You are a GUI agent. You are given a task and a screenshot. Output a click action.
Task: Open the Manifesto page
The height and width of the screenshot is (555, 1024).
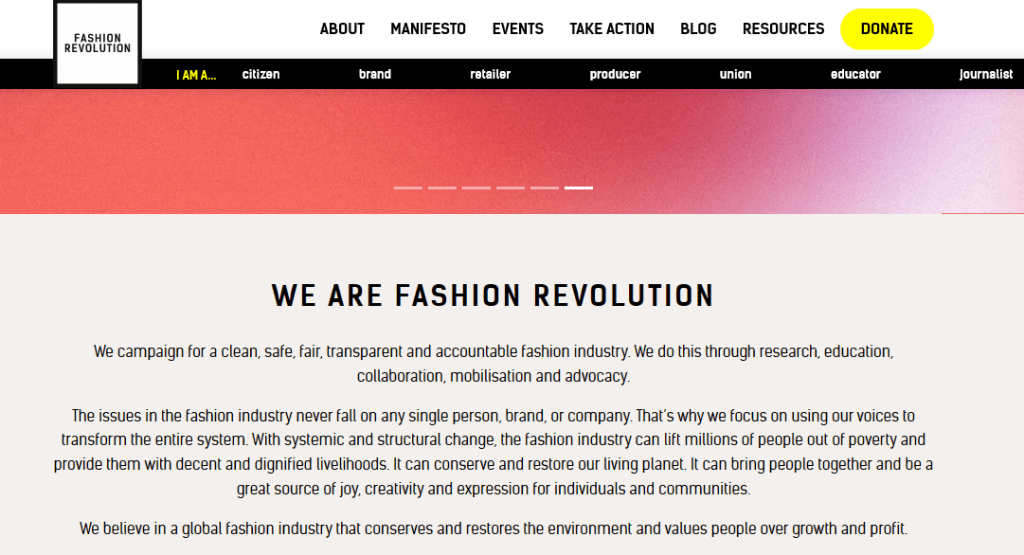(x=428, y=29)
